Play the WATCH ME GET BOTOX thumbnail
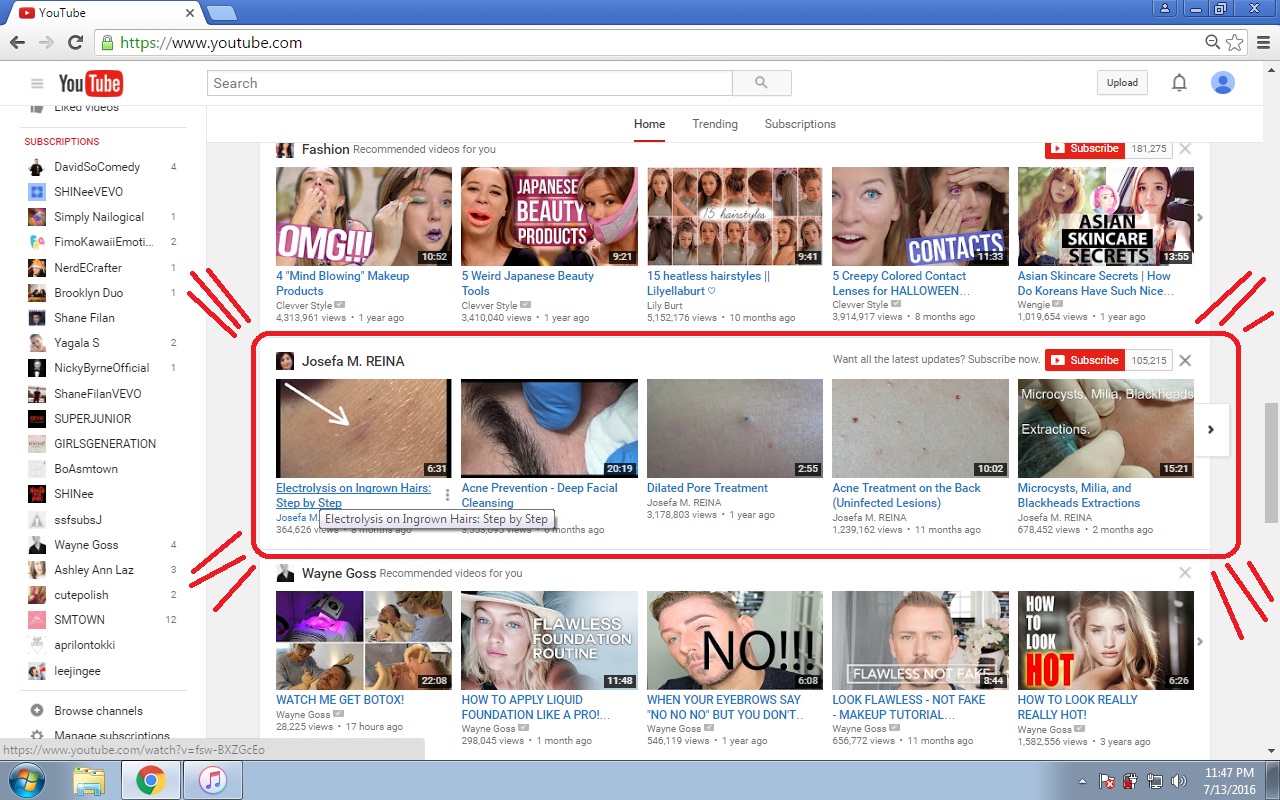 (363, 640)
